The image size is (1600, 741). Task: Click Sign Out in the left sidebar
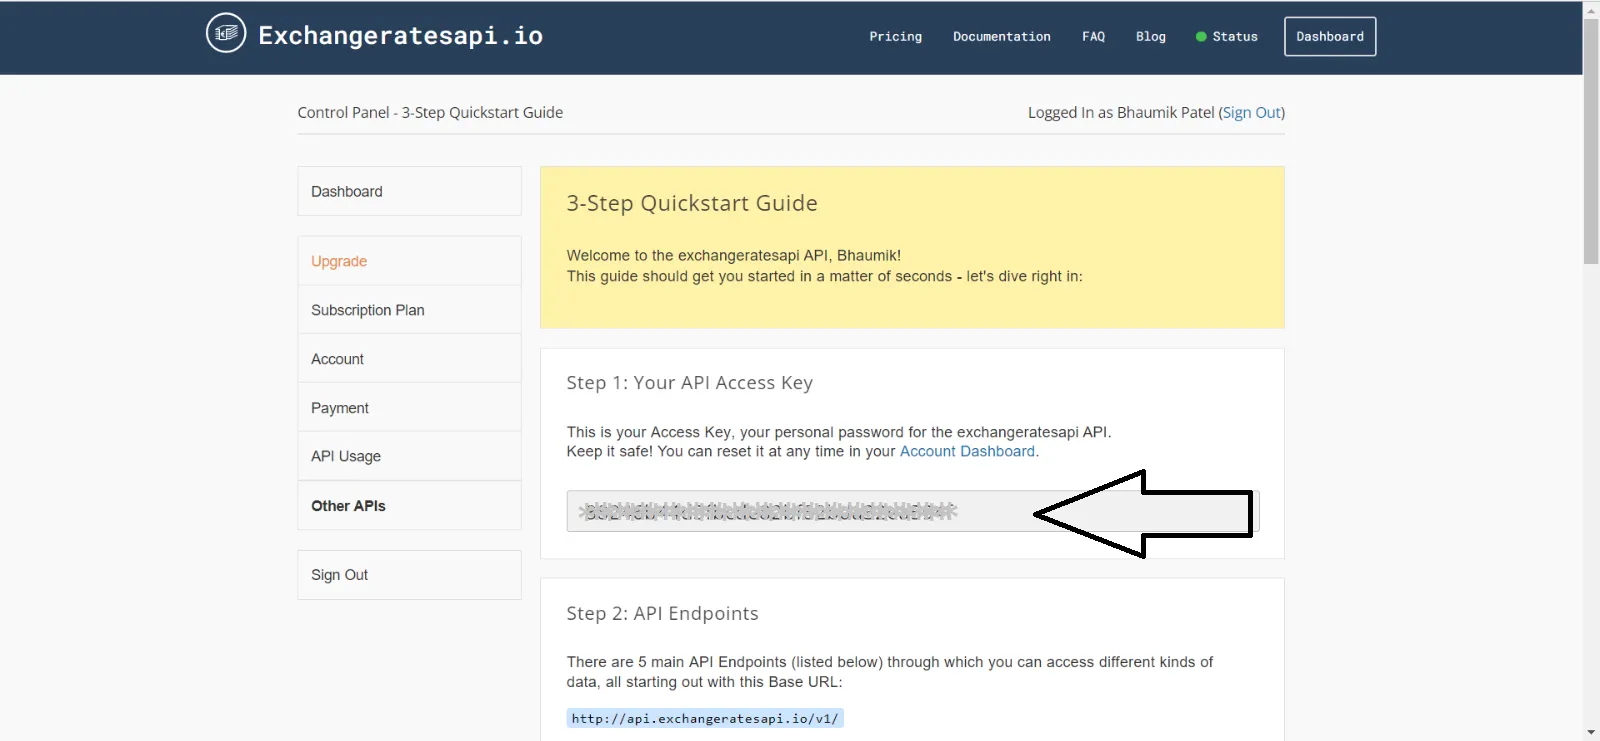point(409,575)
